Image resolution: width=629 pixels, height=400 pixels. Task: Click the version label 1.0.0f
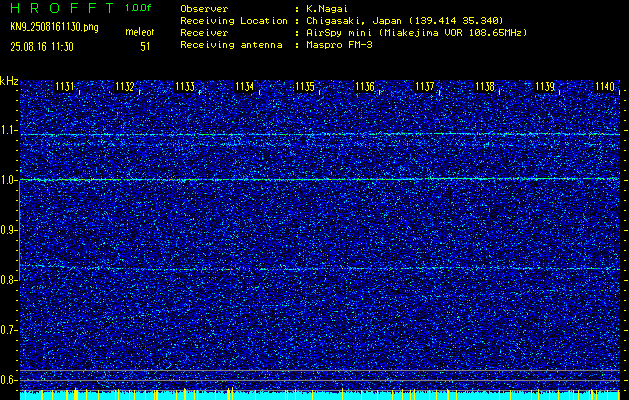(138, 8)
